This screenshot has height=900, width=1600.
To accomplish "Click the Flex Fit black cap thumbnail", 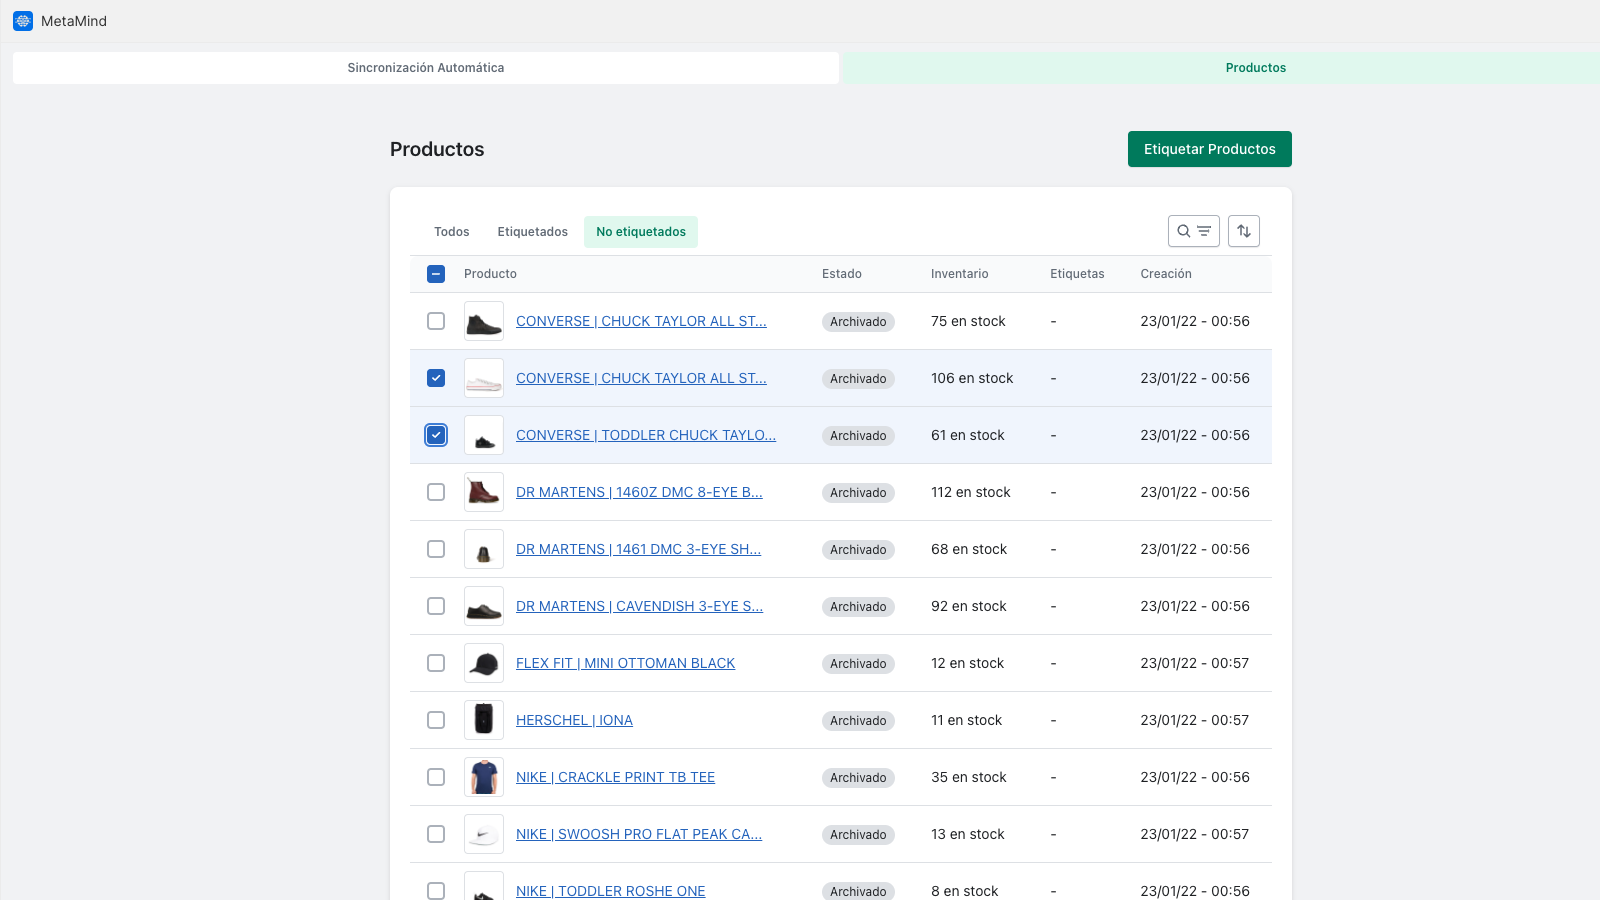I will click(484, 663).
